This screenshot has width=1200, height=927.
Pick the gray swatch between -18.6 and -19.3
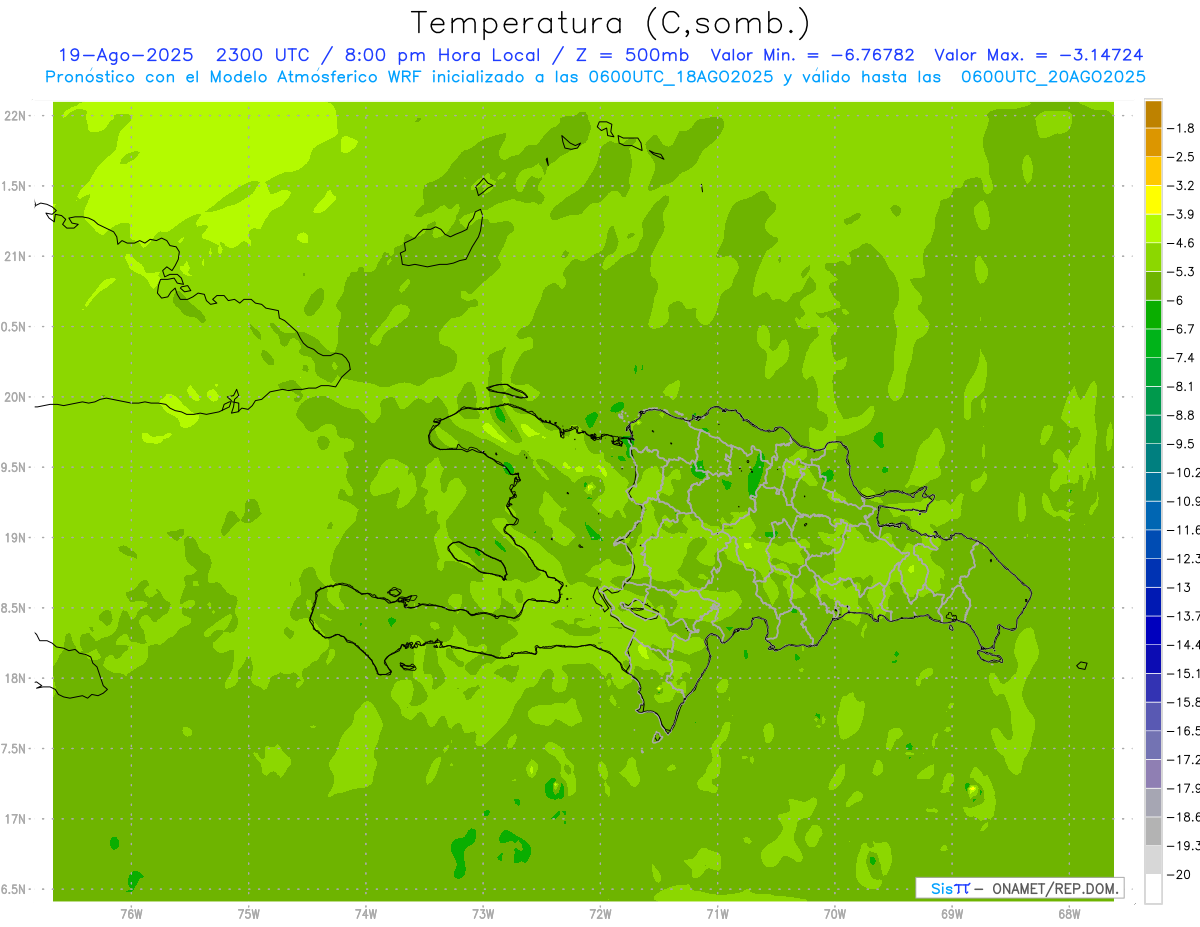click(x=1153, y=831)
